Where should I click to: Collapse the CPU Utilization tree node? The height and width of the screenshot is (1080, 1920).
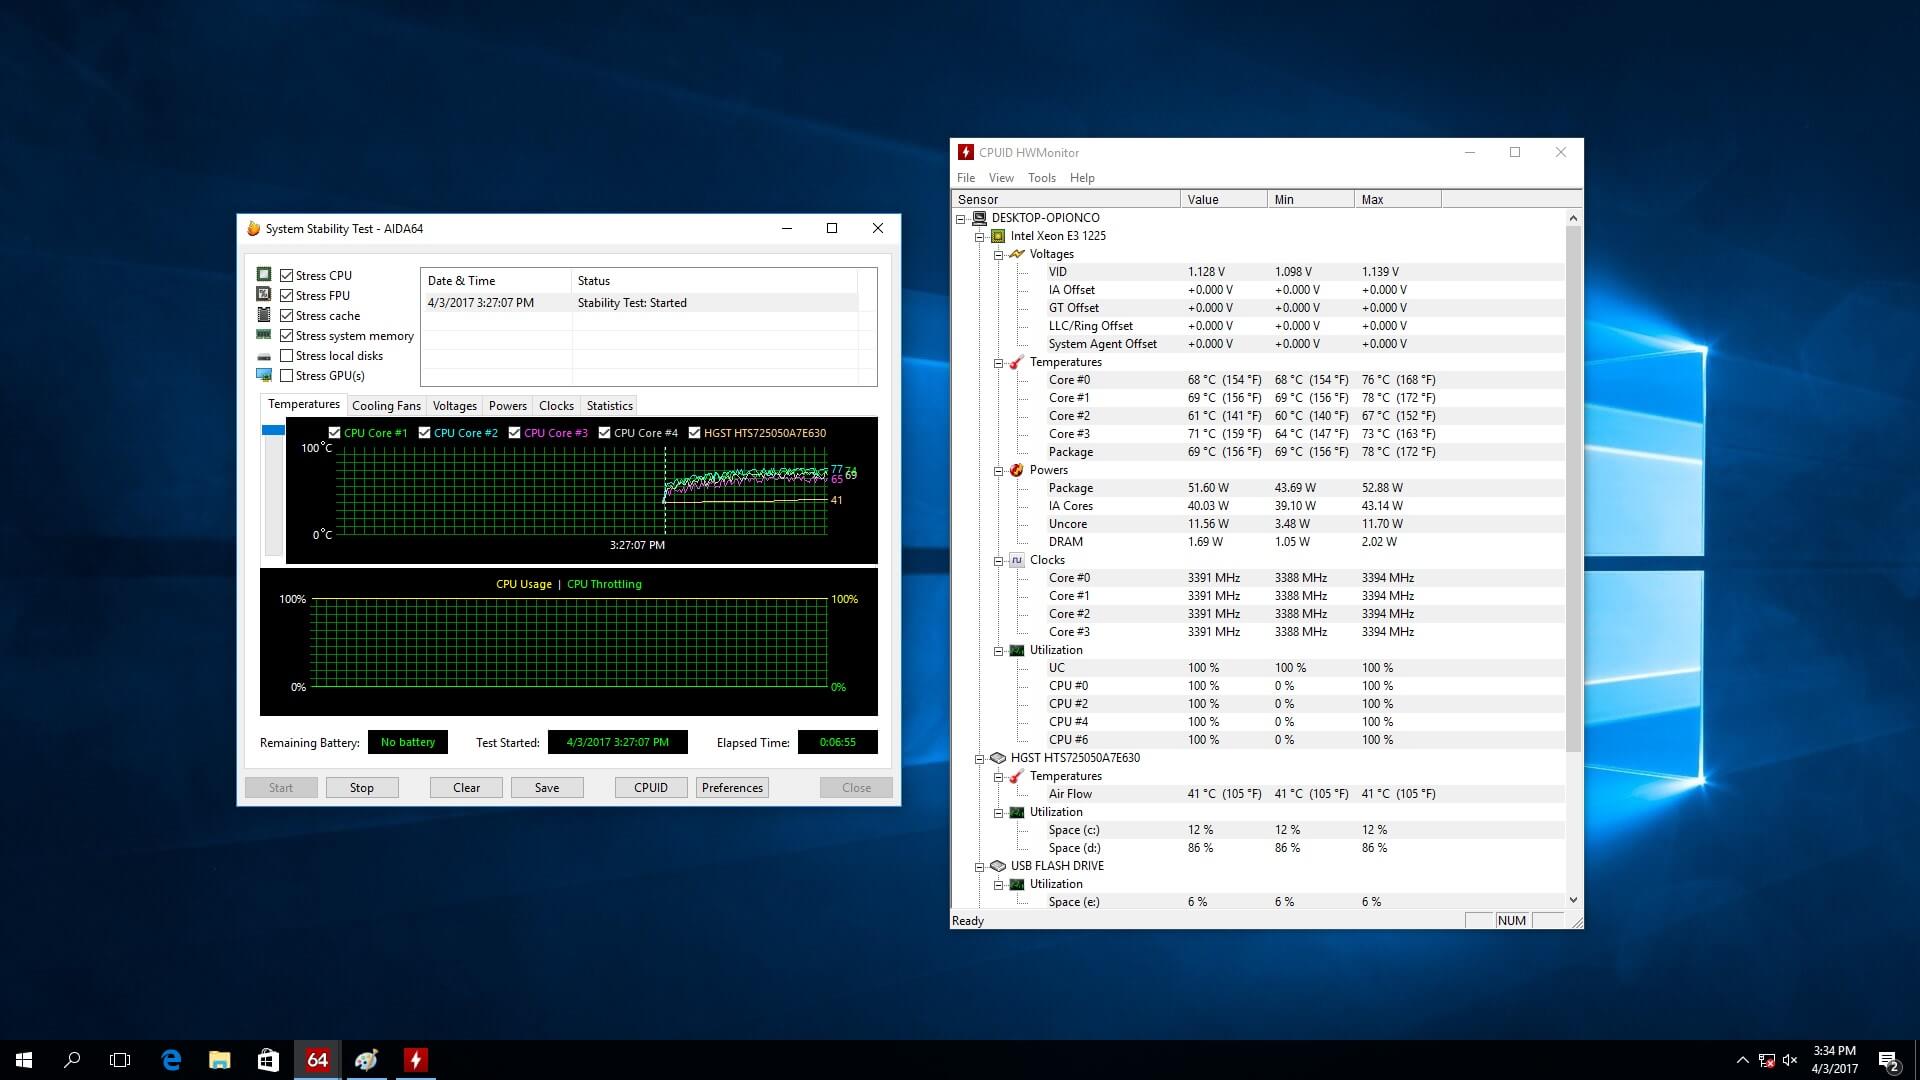[998, 650]
